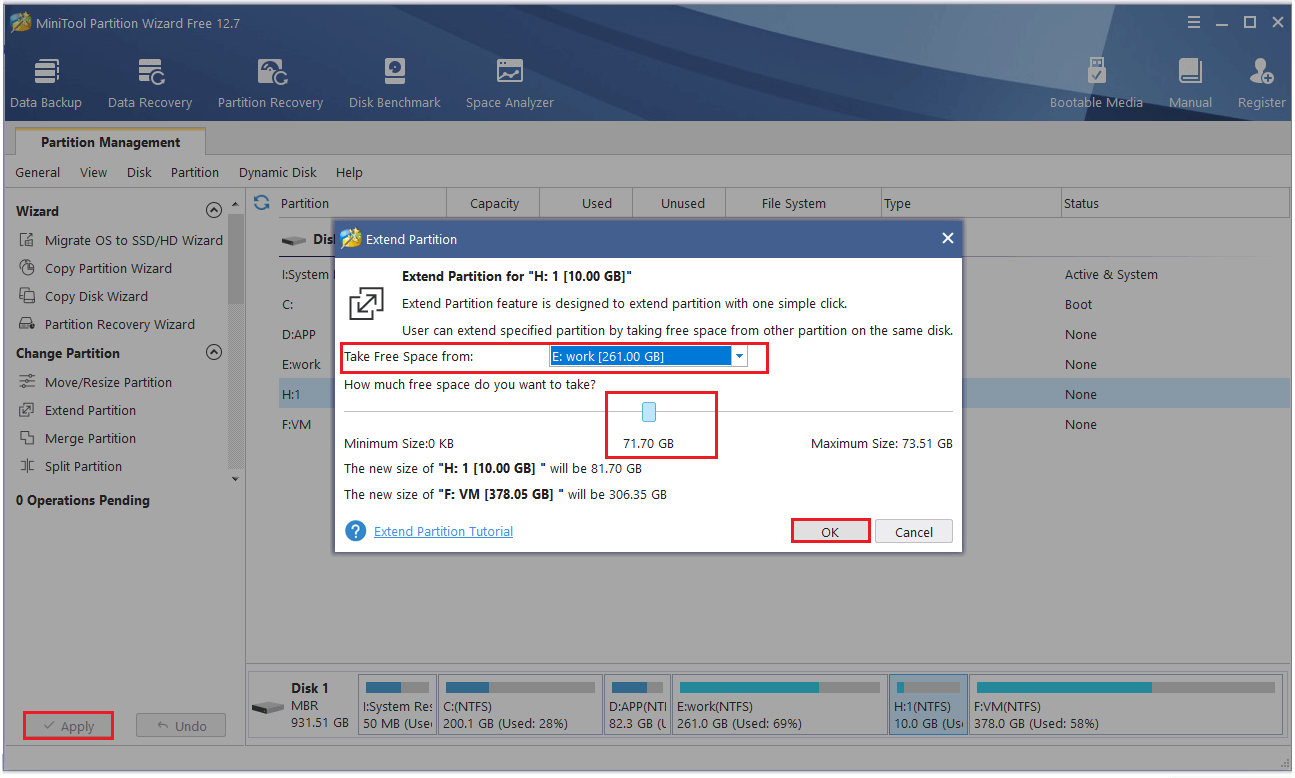Open the View menu
Image resolution: width=1295 pixels, height=778 pixels.
click(93, 172)
